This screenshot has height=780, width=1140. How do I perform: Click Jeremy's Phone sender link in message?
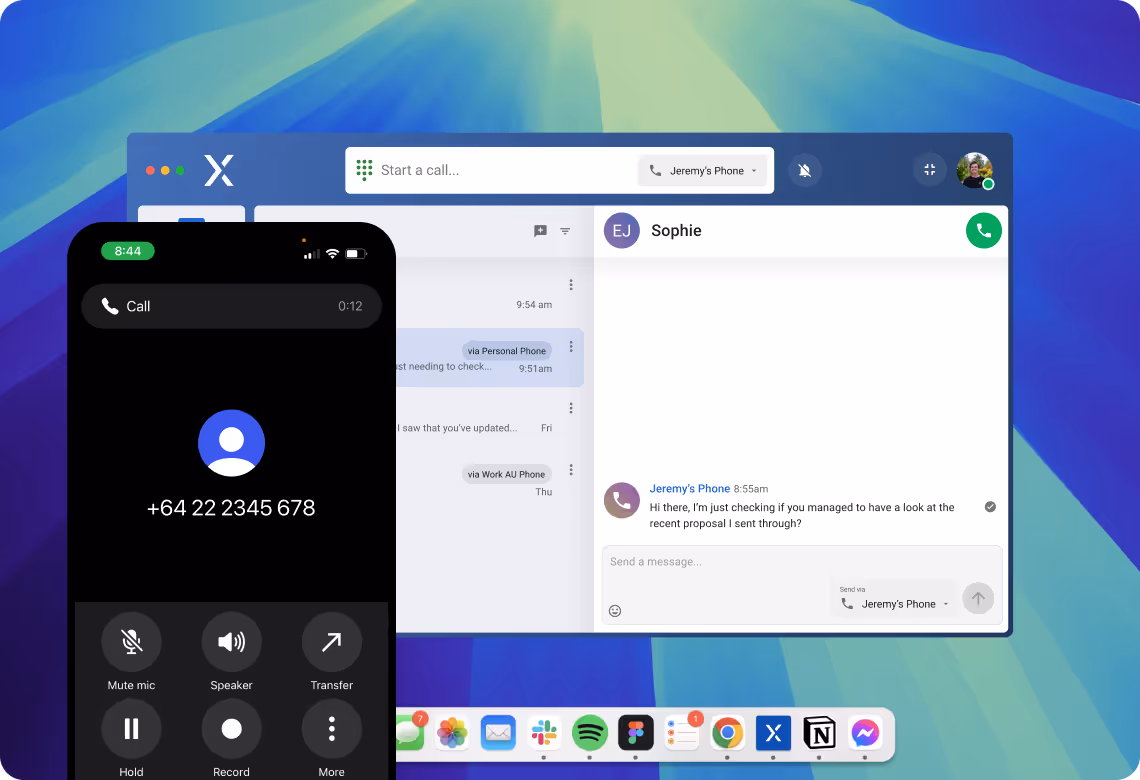(689, 488)
